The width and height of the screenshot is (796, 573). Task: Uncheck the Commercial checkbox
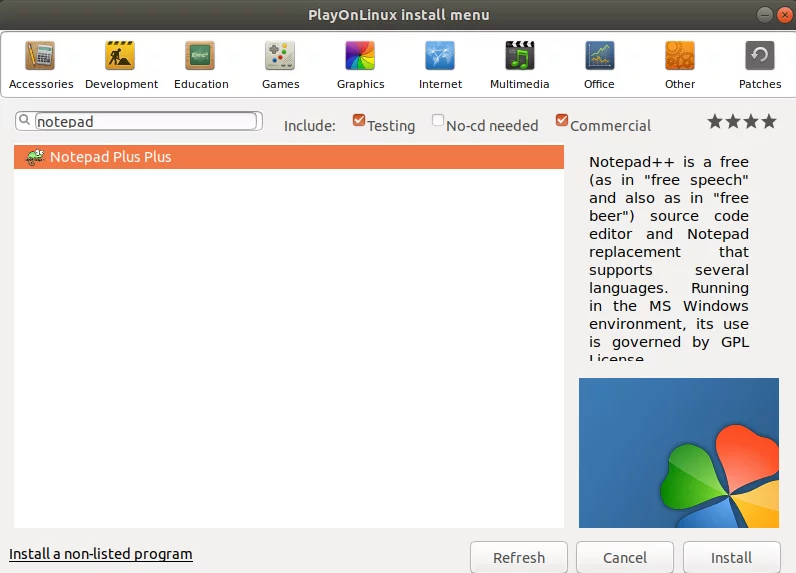[x=561, y=120]
